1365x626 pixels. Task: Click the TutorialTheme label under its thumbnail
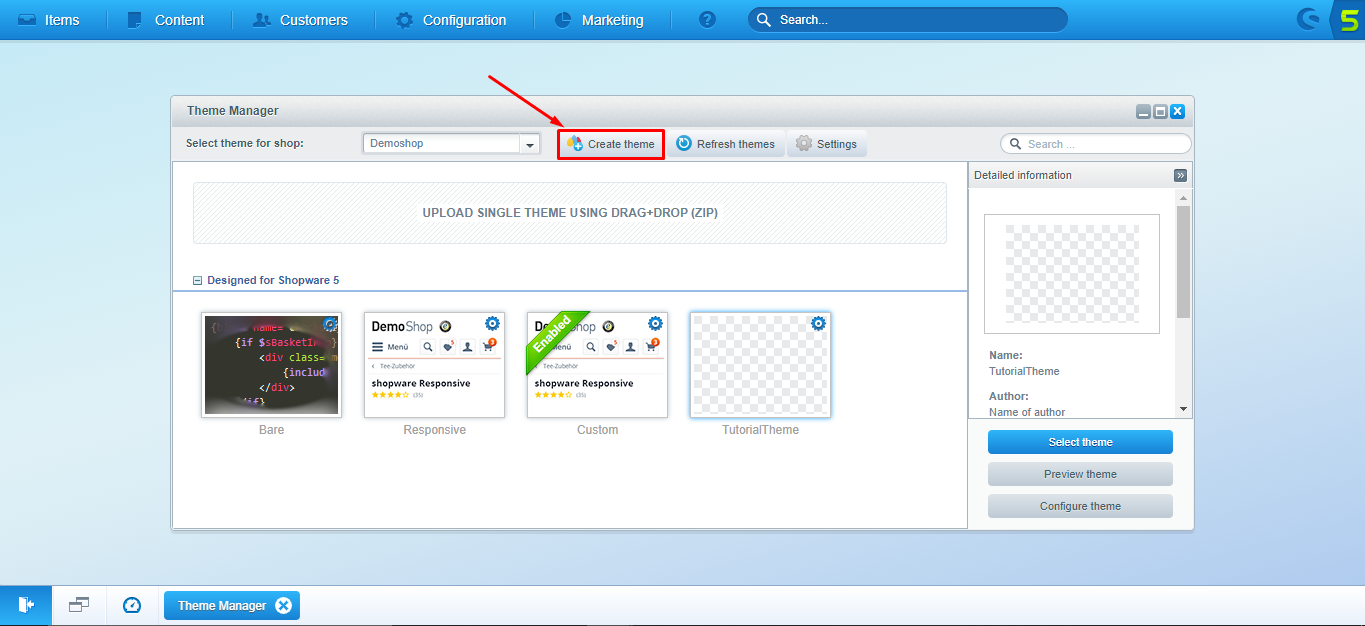tap(760, 430)
